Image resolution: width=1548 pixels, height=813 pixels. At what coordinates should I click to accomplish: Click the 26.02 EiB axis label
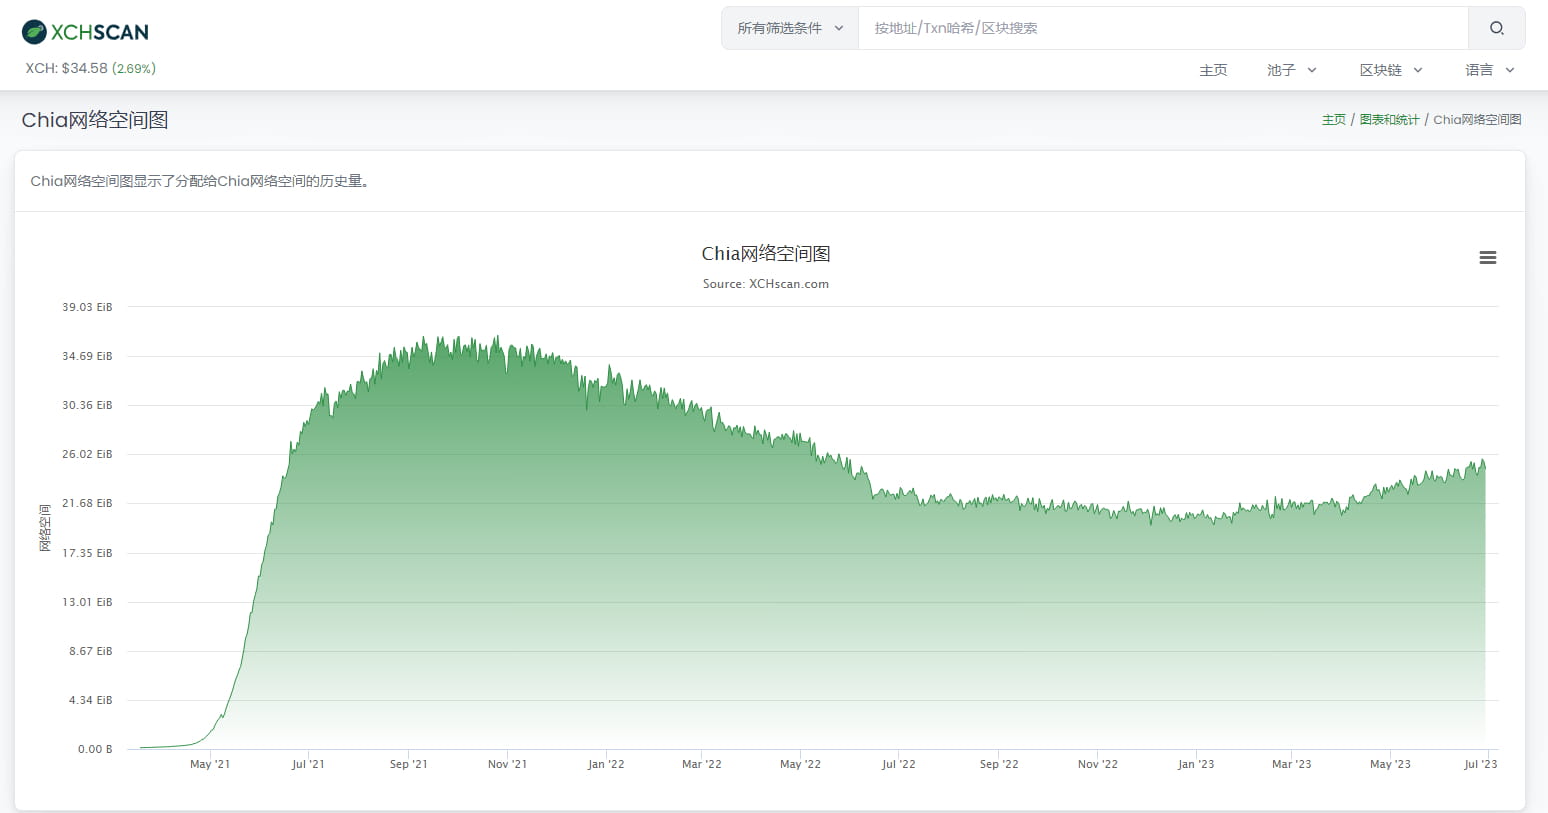tap(87, 454)
